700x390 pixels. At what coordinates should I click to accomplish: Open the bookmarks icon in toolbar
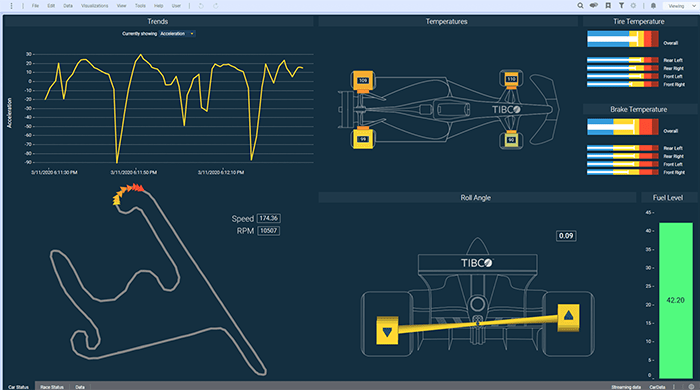coord(608,6)
